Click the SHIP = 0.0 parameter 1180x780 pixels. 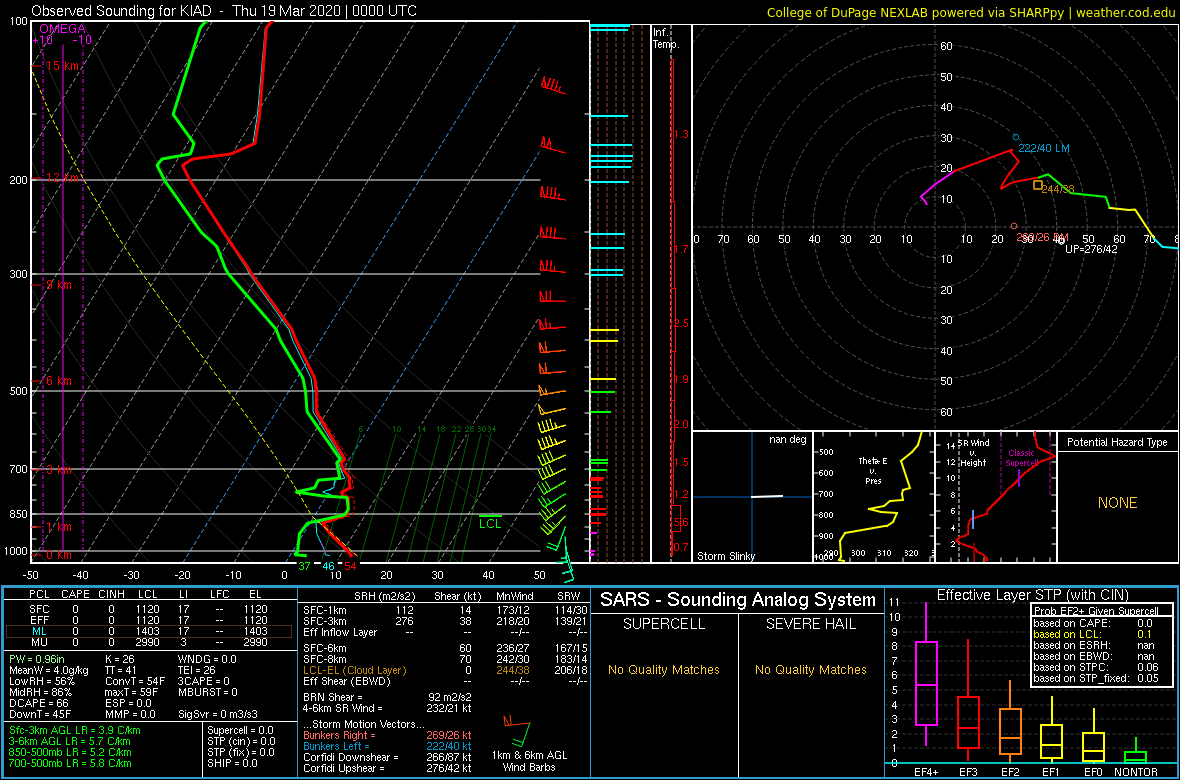[234, 762]
